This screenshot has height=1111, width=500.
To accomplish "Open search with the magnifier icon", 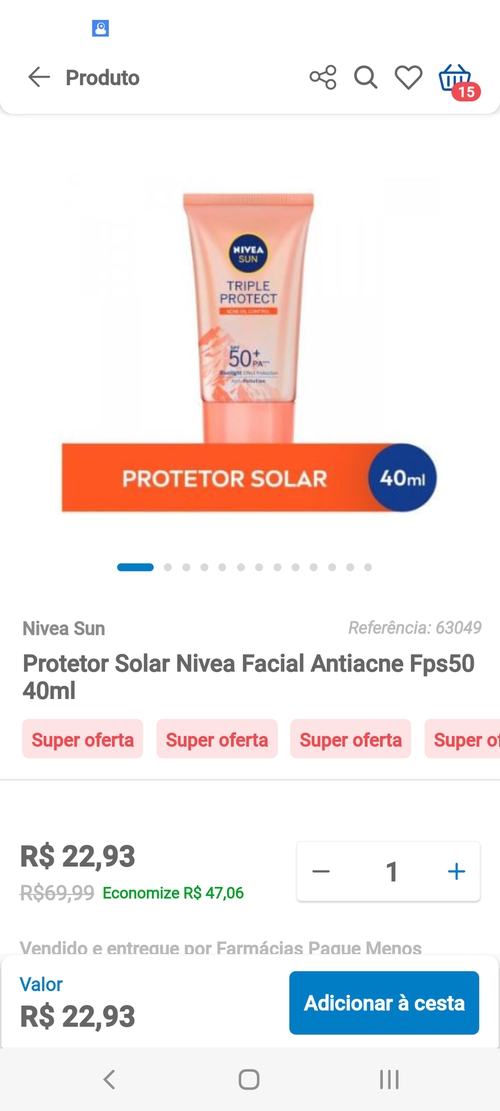I will click(365, 77).
